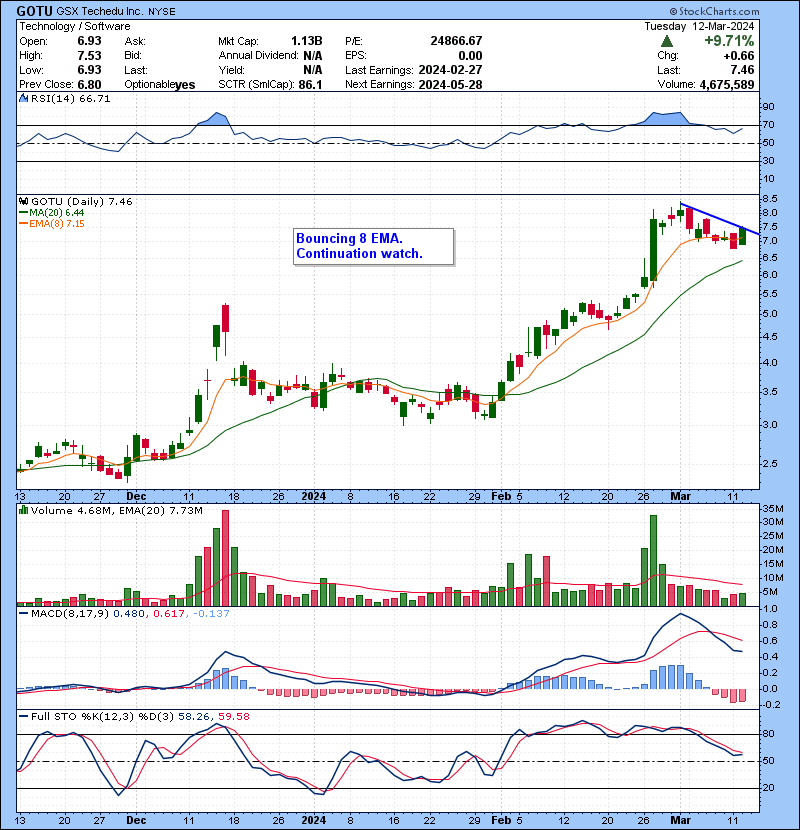Image resolution: width=800 pixels, height=830 pixels.
Task: Click the 8.5 price axis label
Action: [769, 199]
